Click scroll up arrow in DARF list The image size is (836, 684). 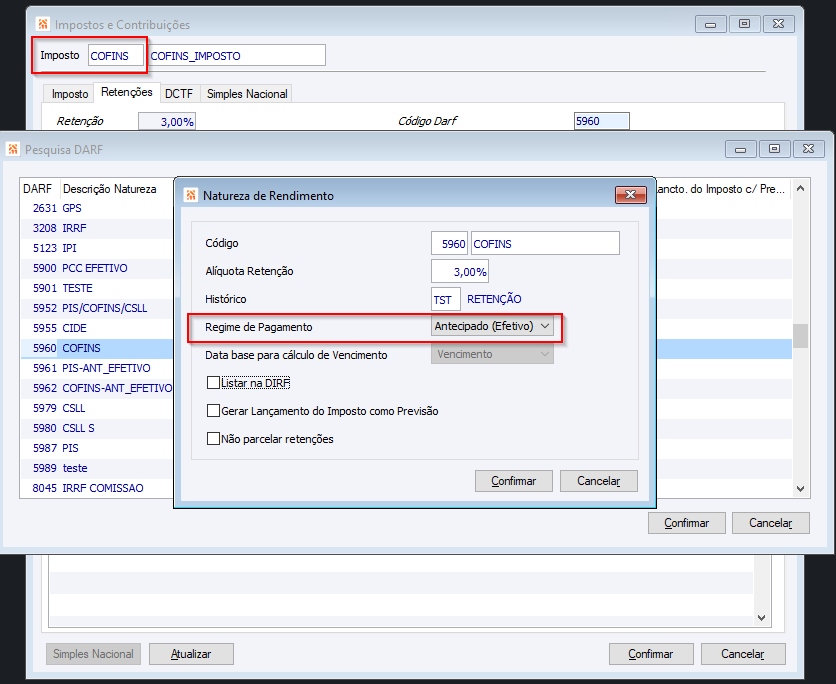pyautogui.click(x=800, y=188)
